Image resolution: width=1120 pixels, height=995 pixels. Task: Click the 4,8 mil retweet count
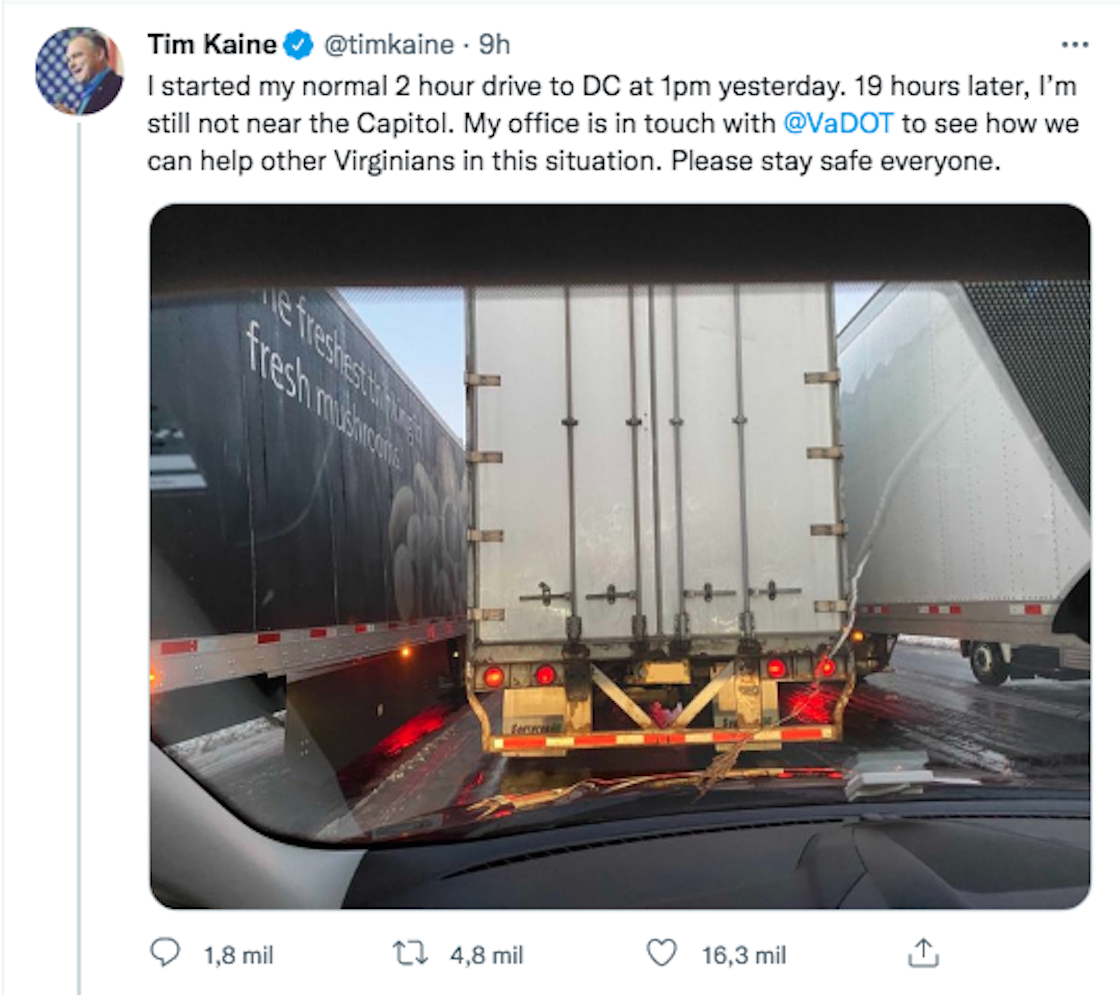(x=486, y=955)
